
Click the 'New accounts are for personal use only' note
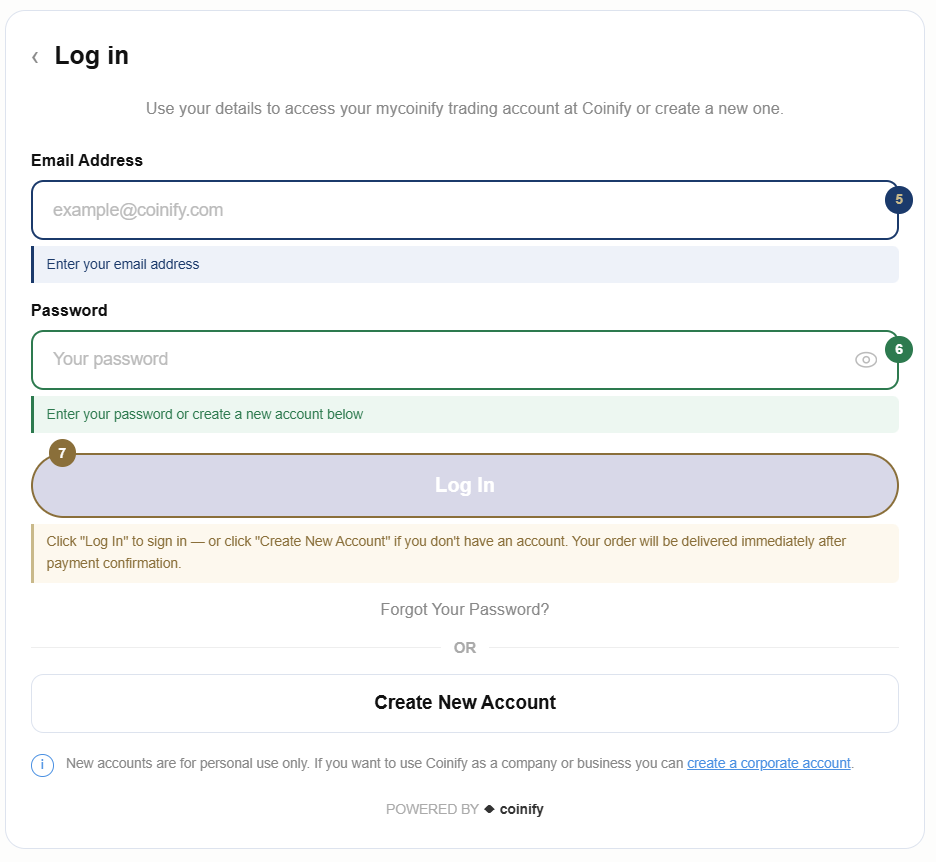tap(460, 764)
